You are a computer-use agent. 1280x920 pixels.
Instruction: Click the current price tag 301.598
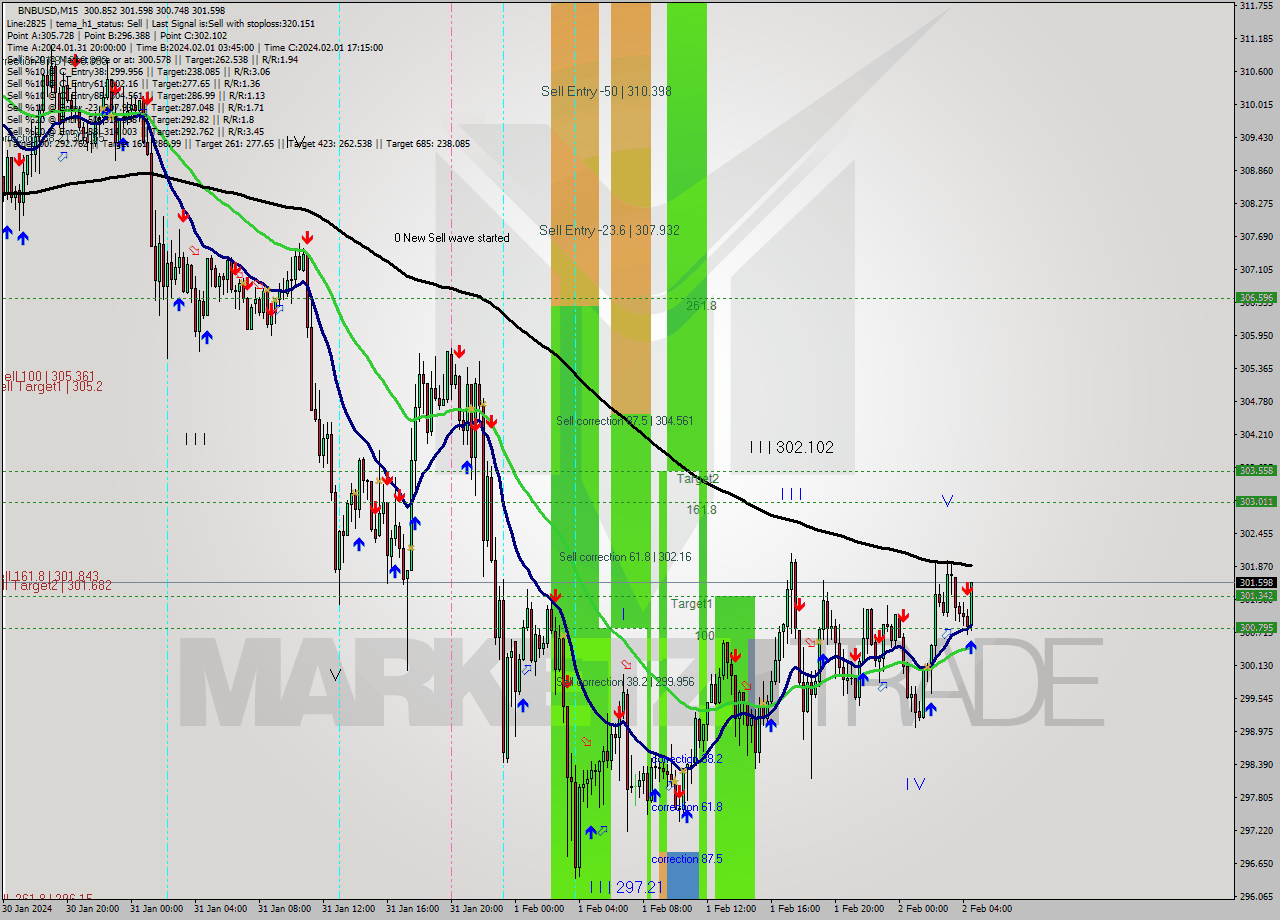1257,582
